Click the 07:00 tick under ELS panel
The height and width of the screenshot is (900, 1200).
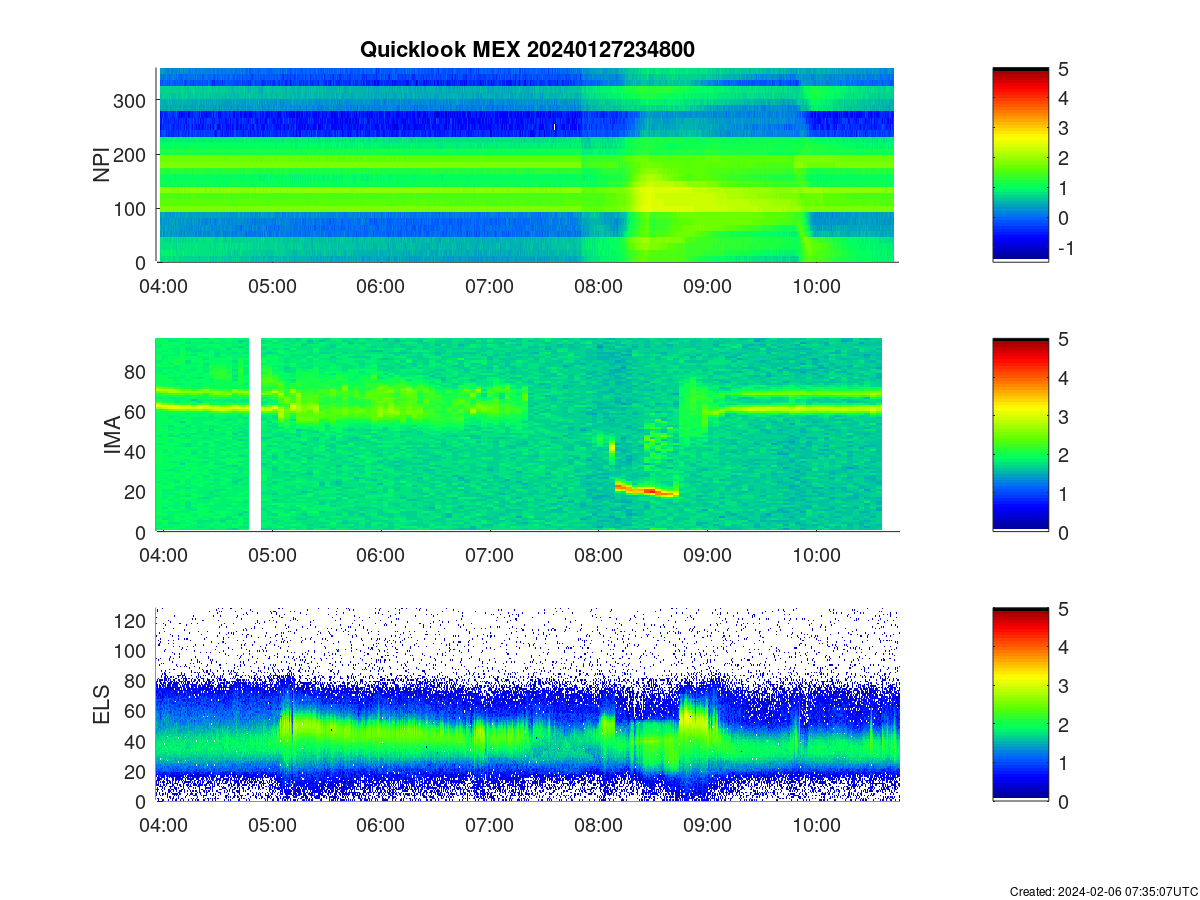pyautogui.click(x=490, y=825)
